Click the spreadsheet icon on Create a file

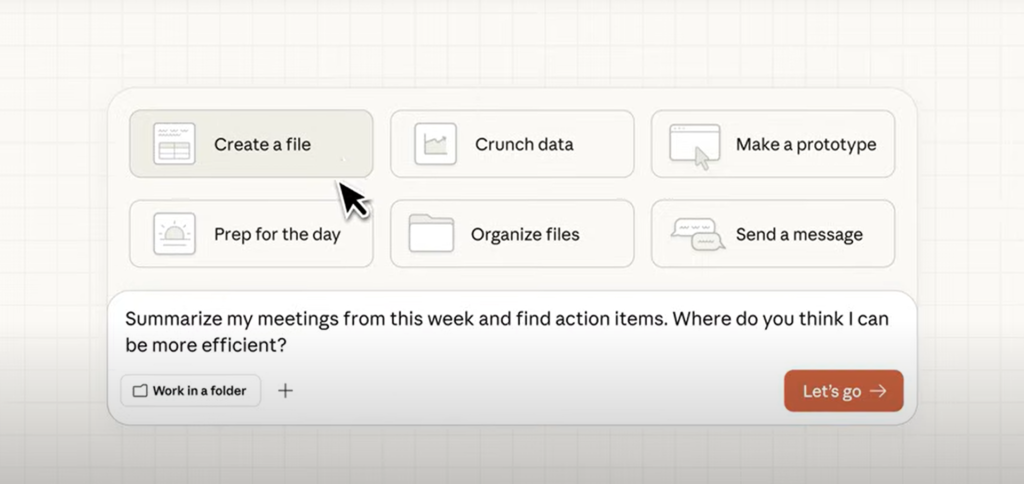174,144
